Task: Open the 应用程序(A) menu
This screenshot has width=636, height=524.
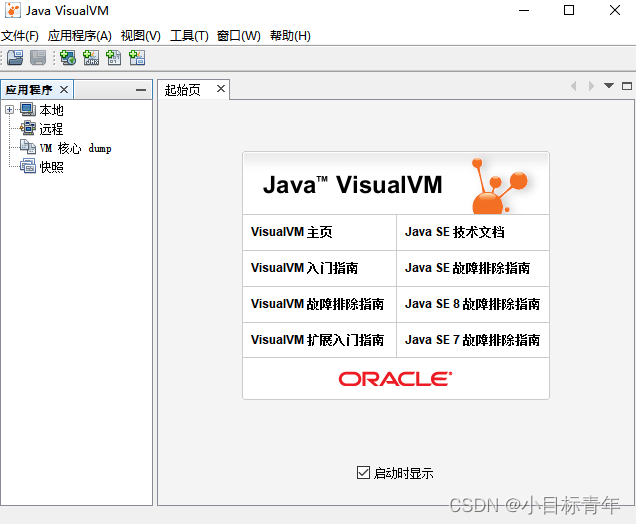Action: (x=80, y=36)
